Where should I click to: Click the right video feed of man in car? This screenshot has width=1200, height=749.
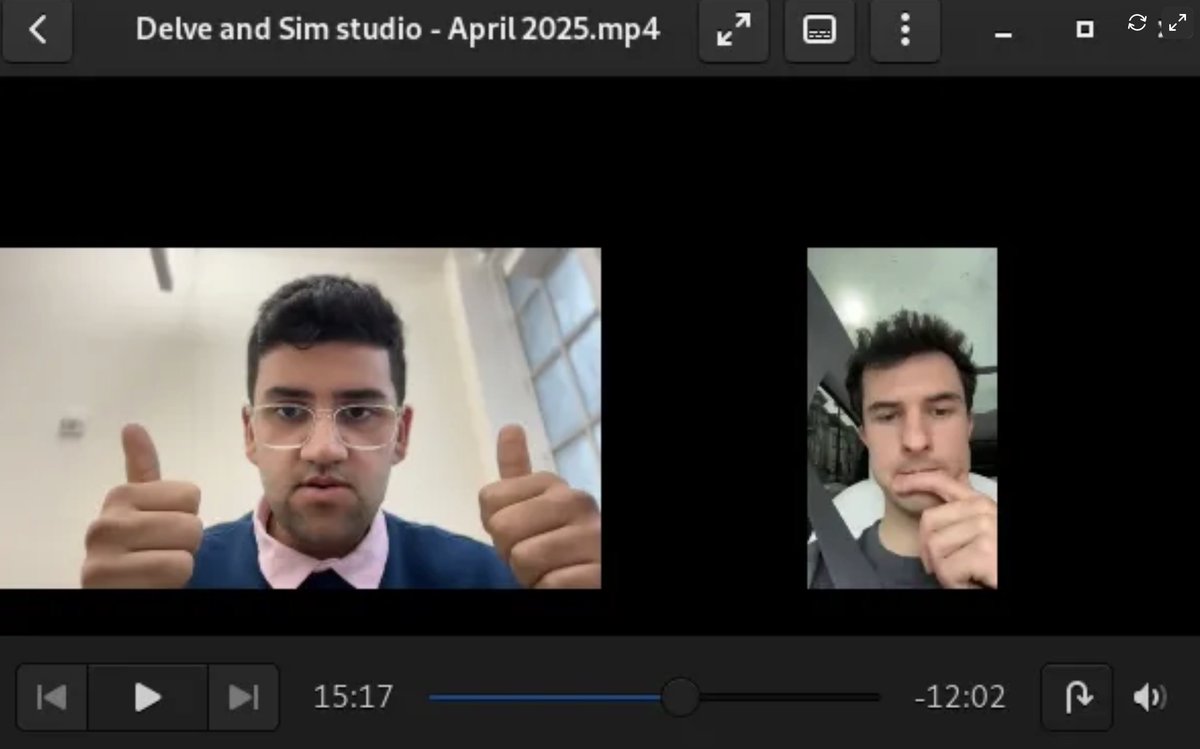click(x=902, y=418)
